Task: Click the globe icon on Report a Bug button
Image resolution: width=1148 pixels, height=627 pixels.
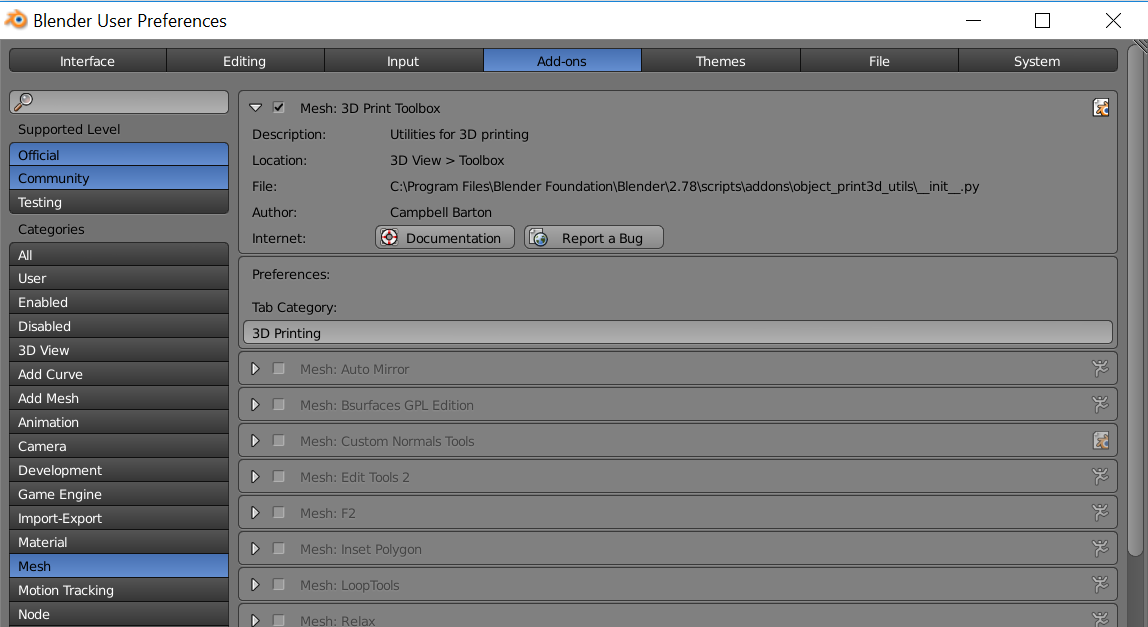Action: pos(539,237)
